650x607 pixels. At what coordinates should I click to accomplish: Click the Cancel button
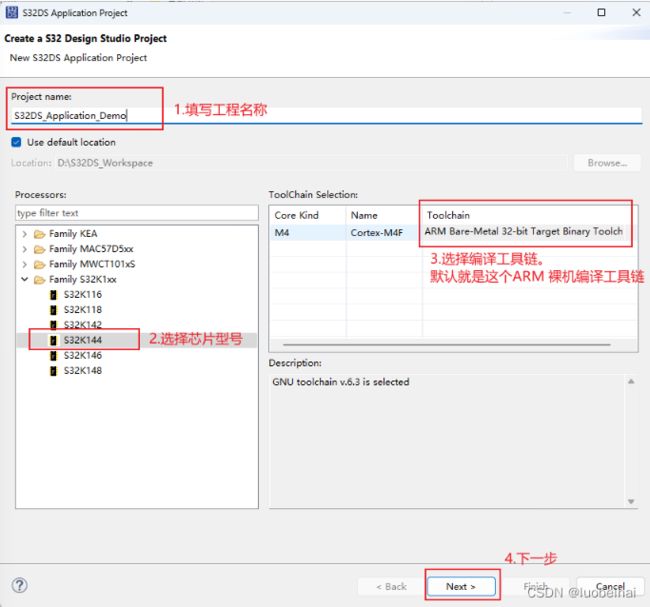(x=610, y=586)
